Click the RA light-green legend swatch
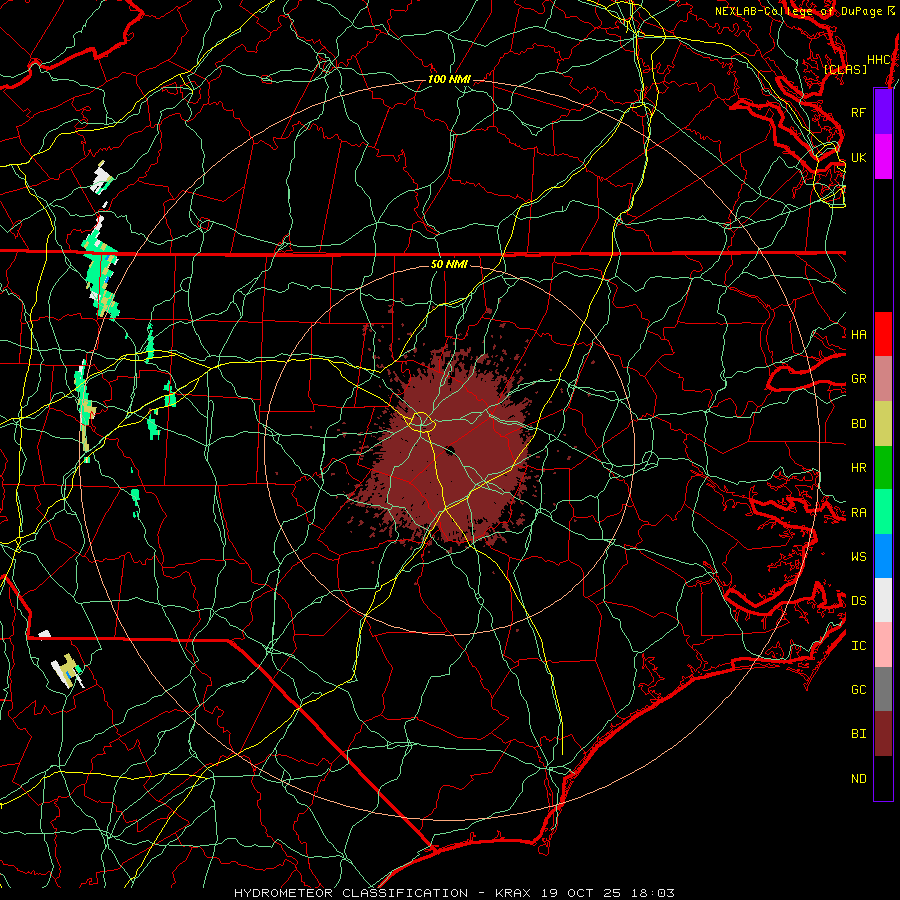The height and width of the screenshot is (900, 900). (883, 511)
